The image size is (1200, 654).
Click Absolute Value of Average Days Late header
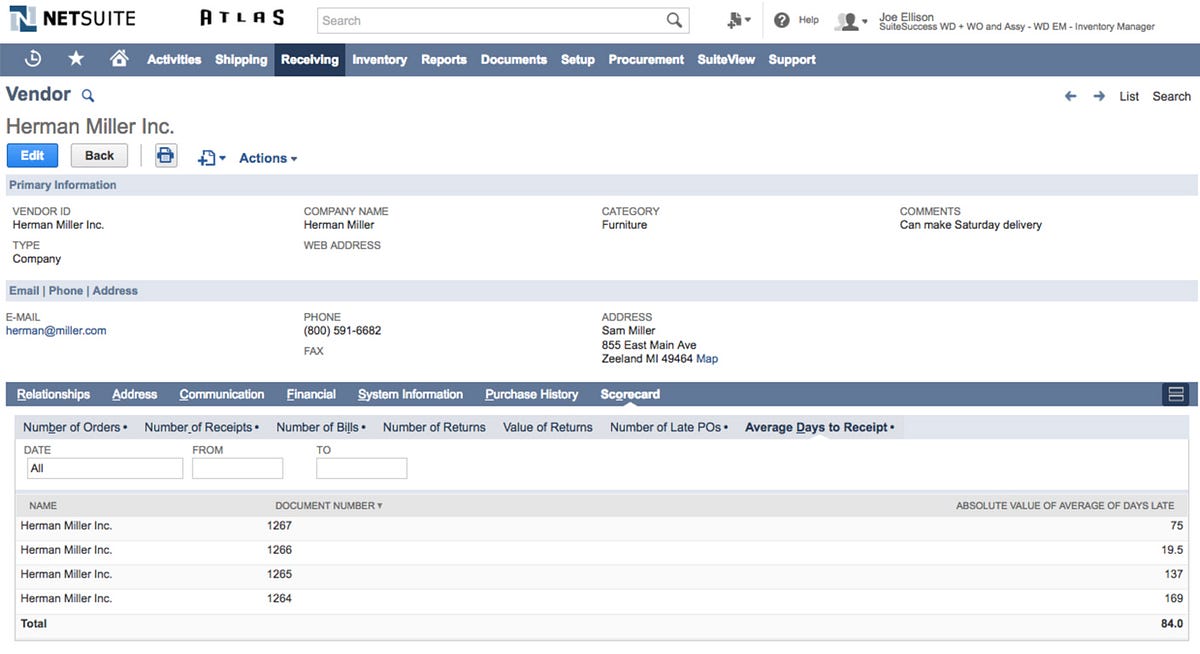click(1065, 506)
